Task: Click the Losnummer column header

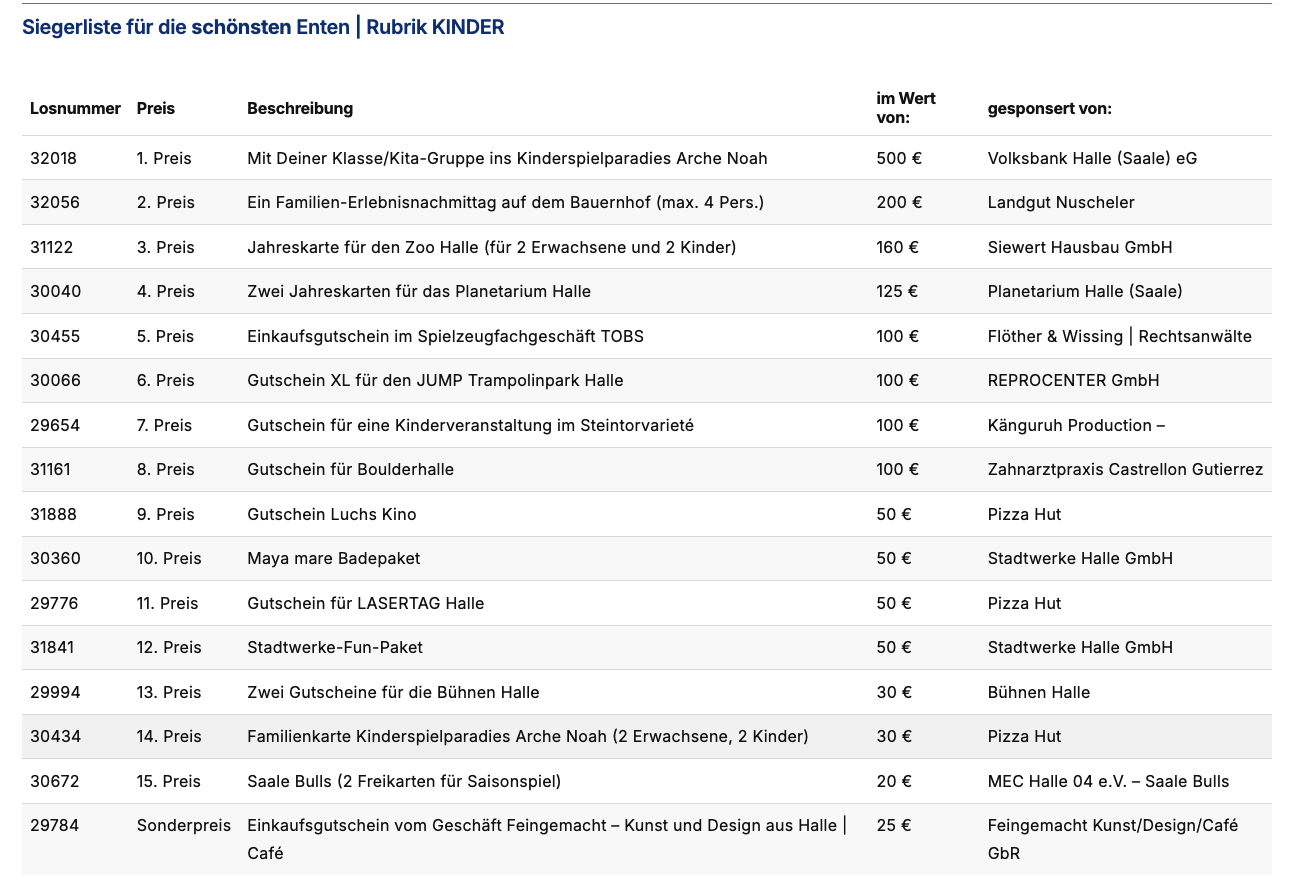Action: tap(75, 108)
